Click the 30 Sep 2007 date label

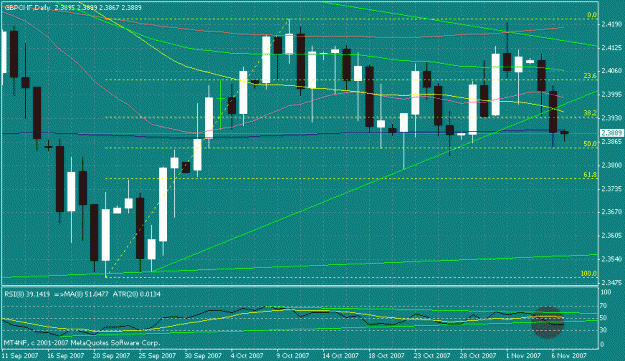203,355
